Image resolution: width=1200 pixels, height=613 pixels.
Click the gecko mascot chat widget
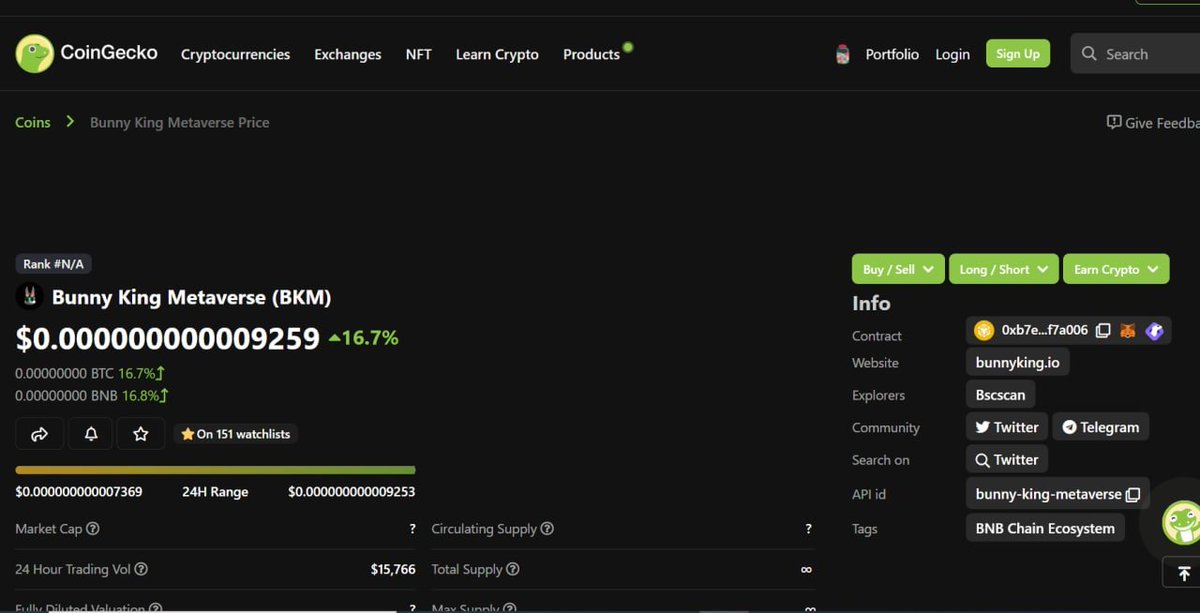coord(1182,522)
